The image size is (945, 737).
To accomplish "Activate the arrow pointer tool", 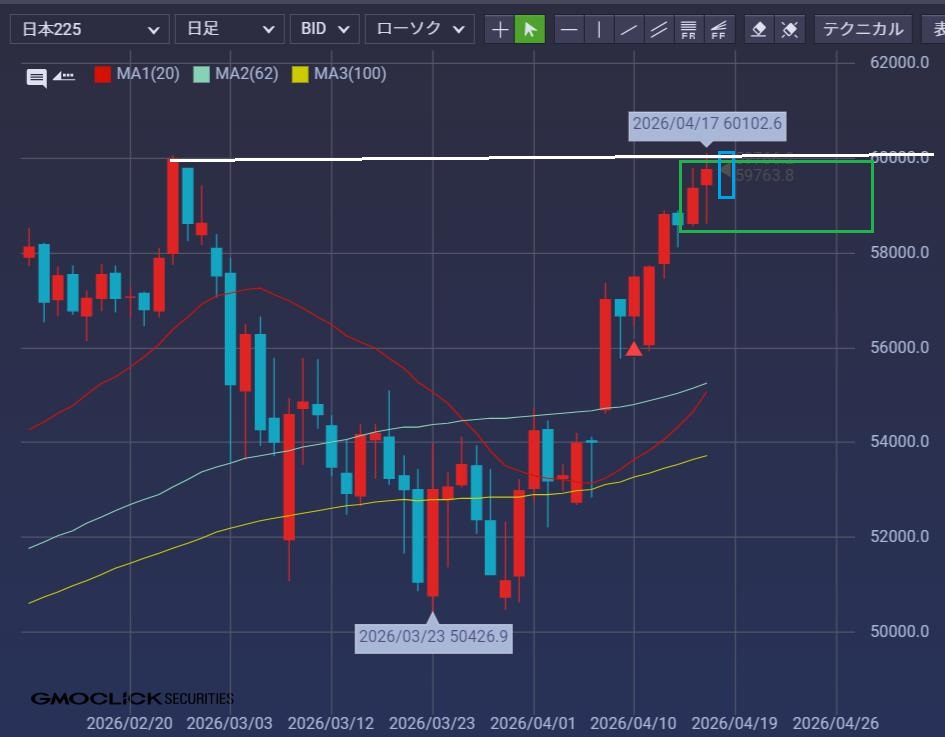I will click(530, 29).
